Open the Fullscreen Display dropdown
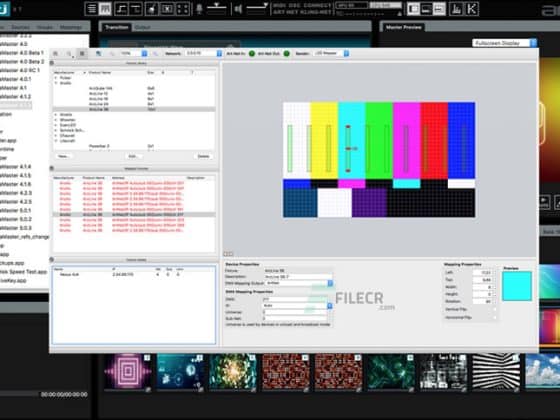560x420 pixels. click(x=505, y=43)
